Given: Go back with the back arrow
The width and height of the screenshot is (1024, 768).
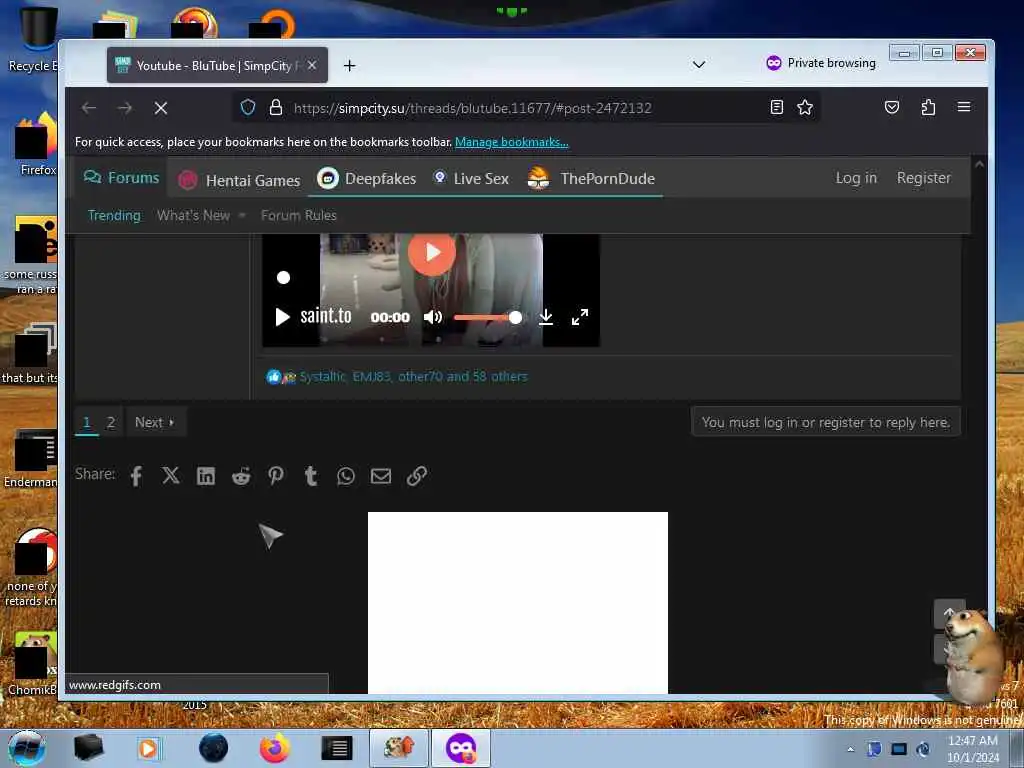Looking at the screenshot, I should (x=89, y=108).
